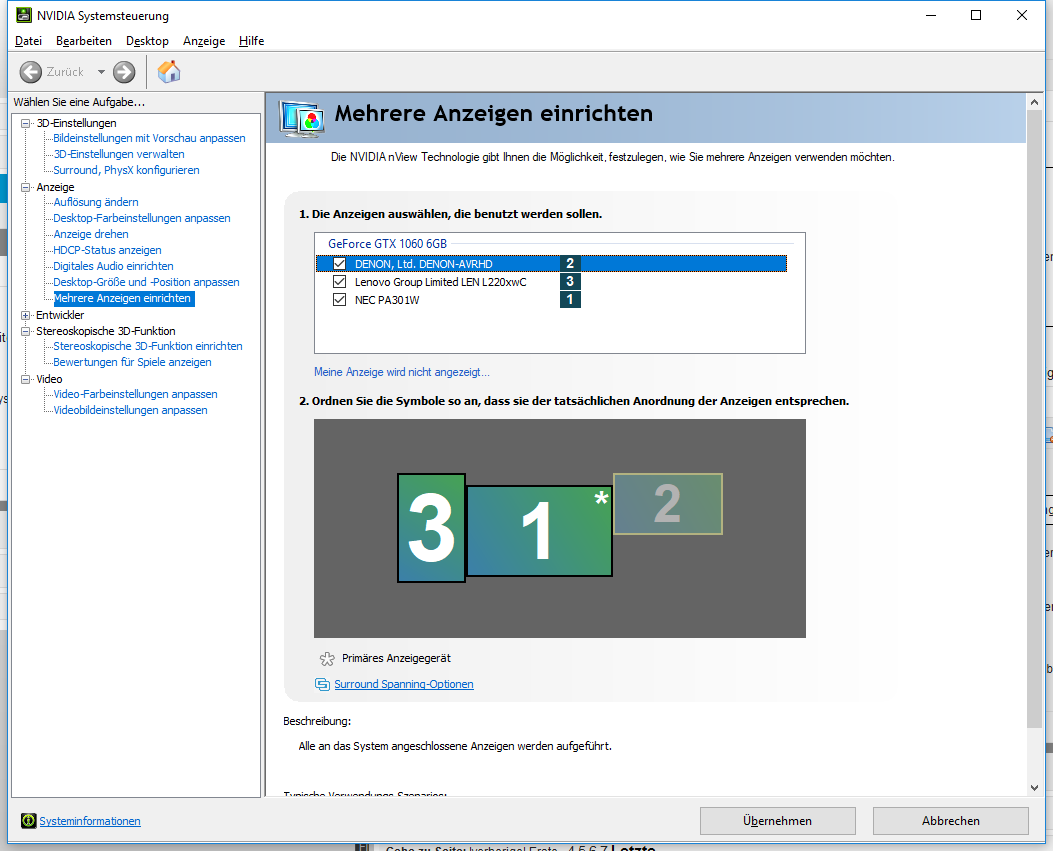The width and height of the screenshot is (1053, 851).
Task: Open Bildeinstellungen mit Vorschau anpassen
Action: [149, 138]
